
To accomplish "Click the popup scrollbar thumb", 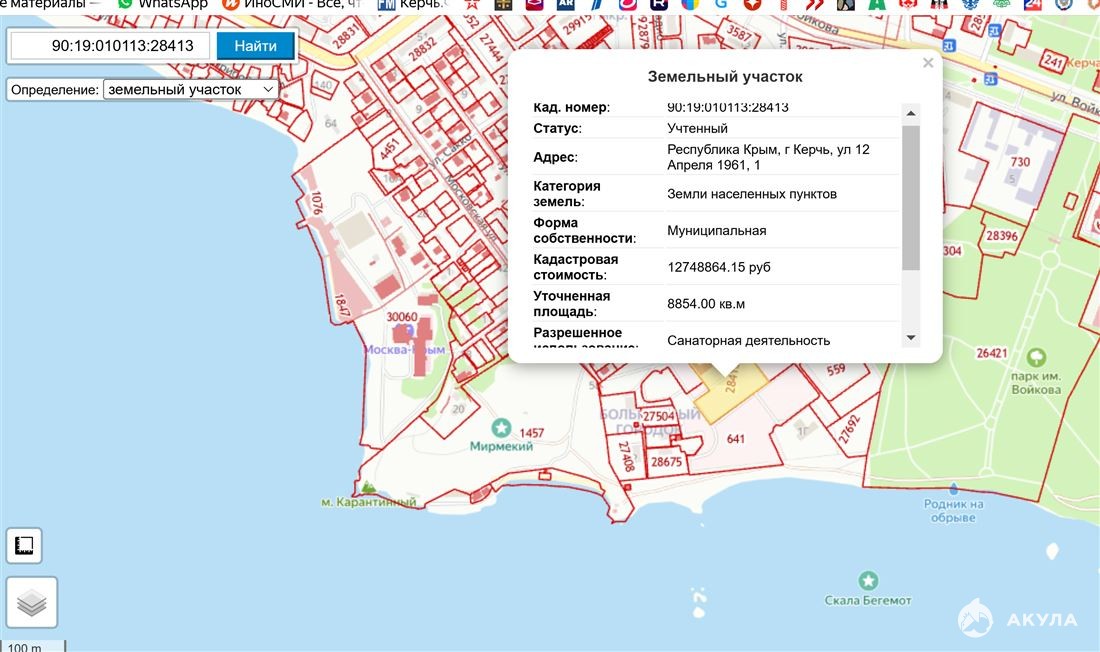I will tap(910, 197).
